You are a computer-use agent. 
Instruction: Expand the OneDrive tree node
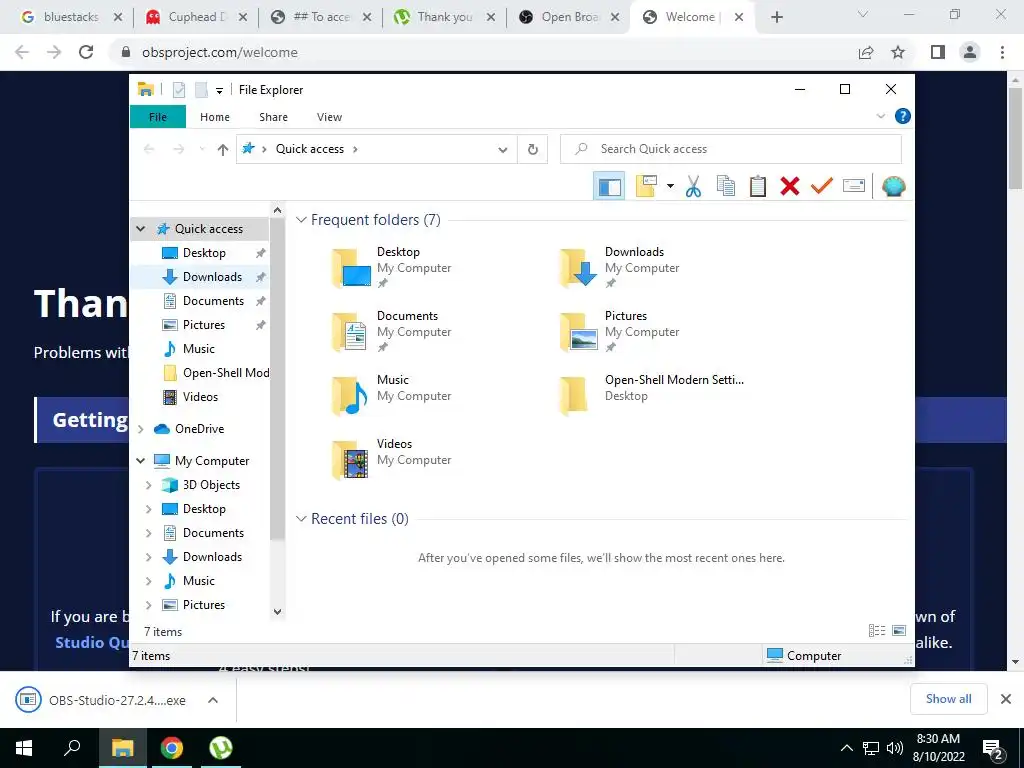pos(140,429)
